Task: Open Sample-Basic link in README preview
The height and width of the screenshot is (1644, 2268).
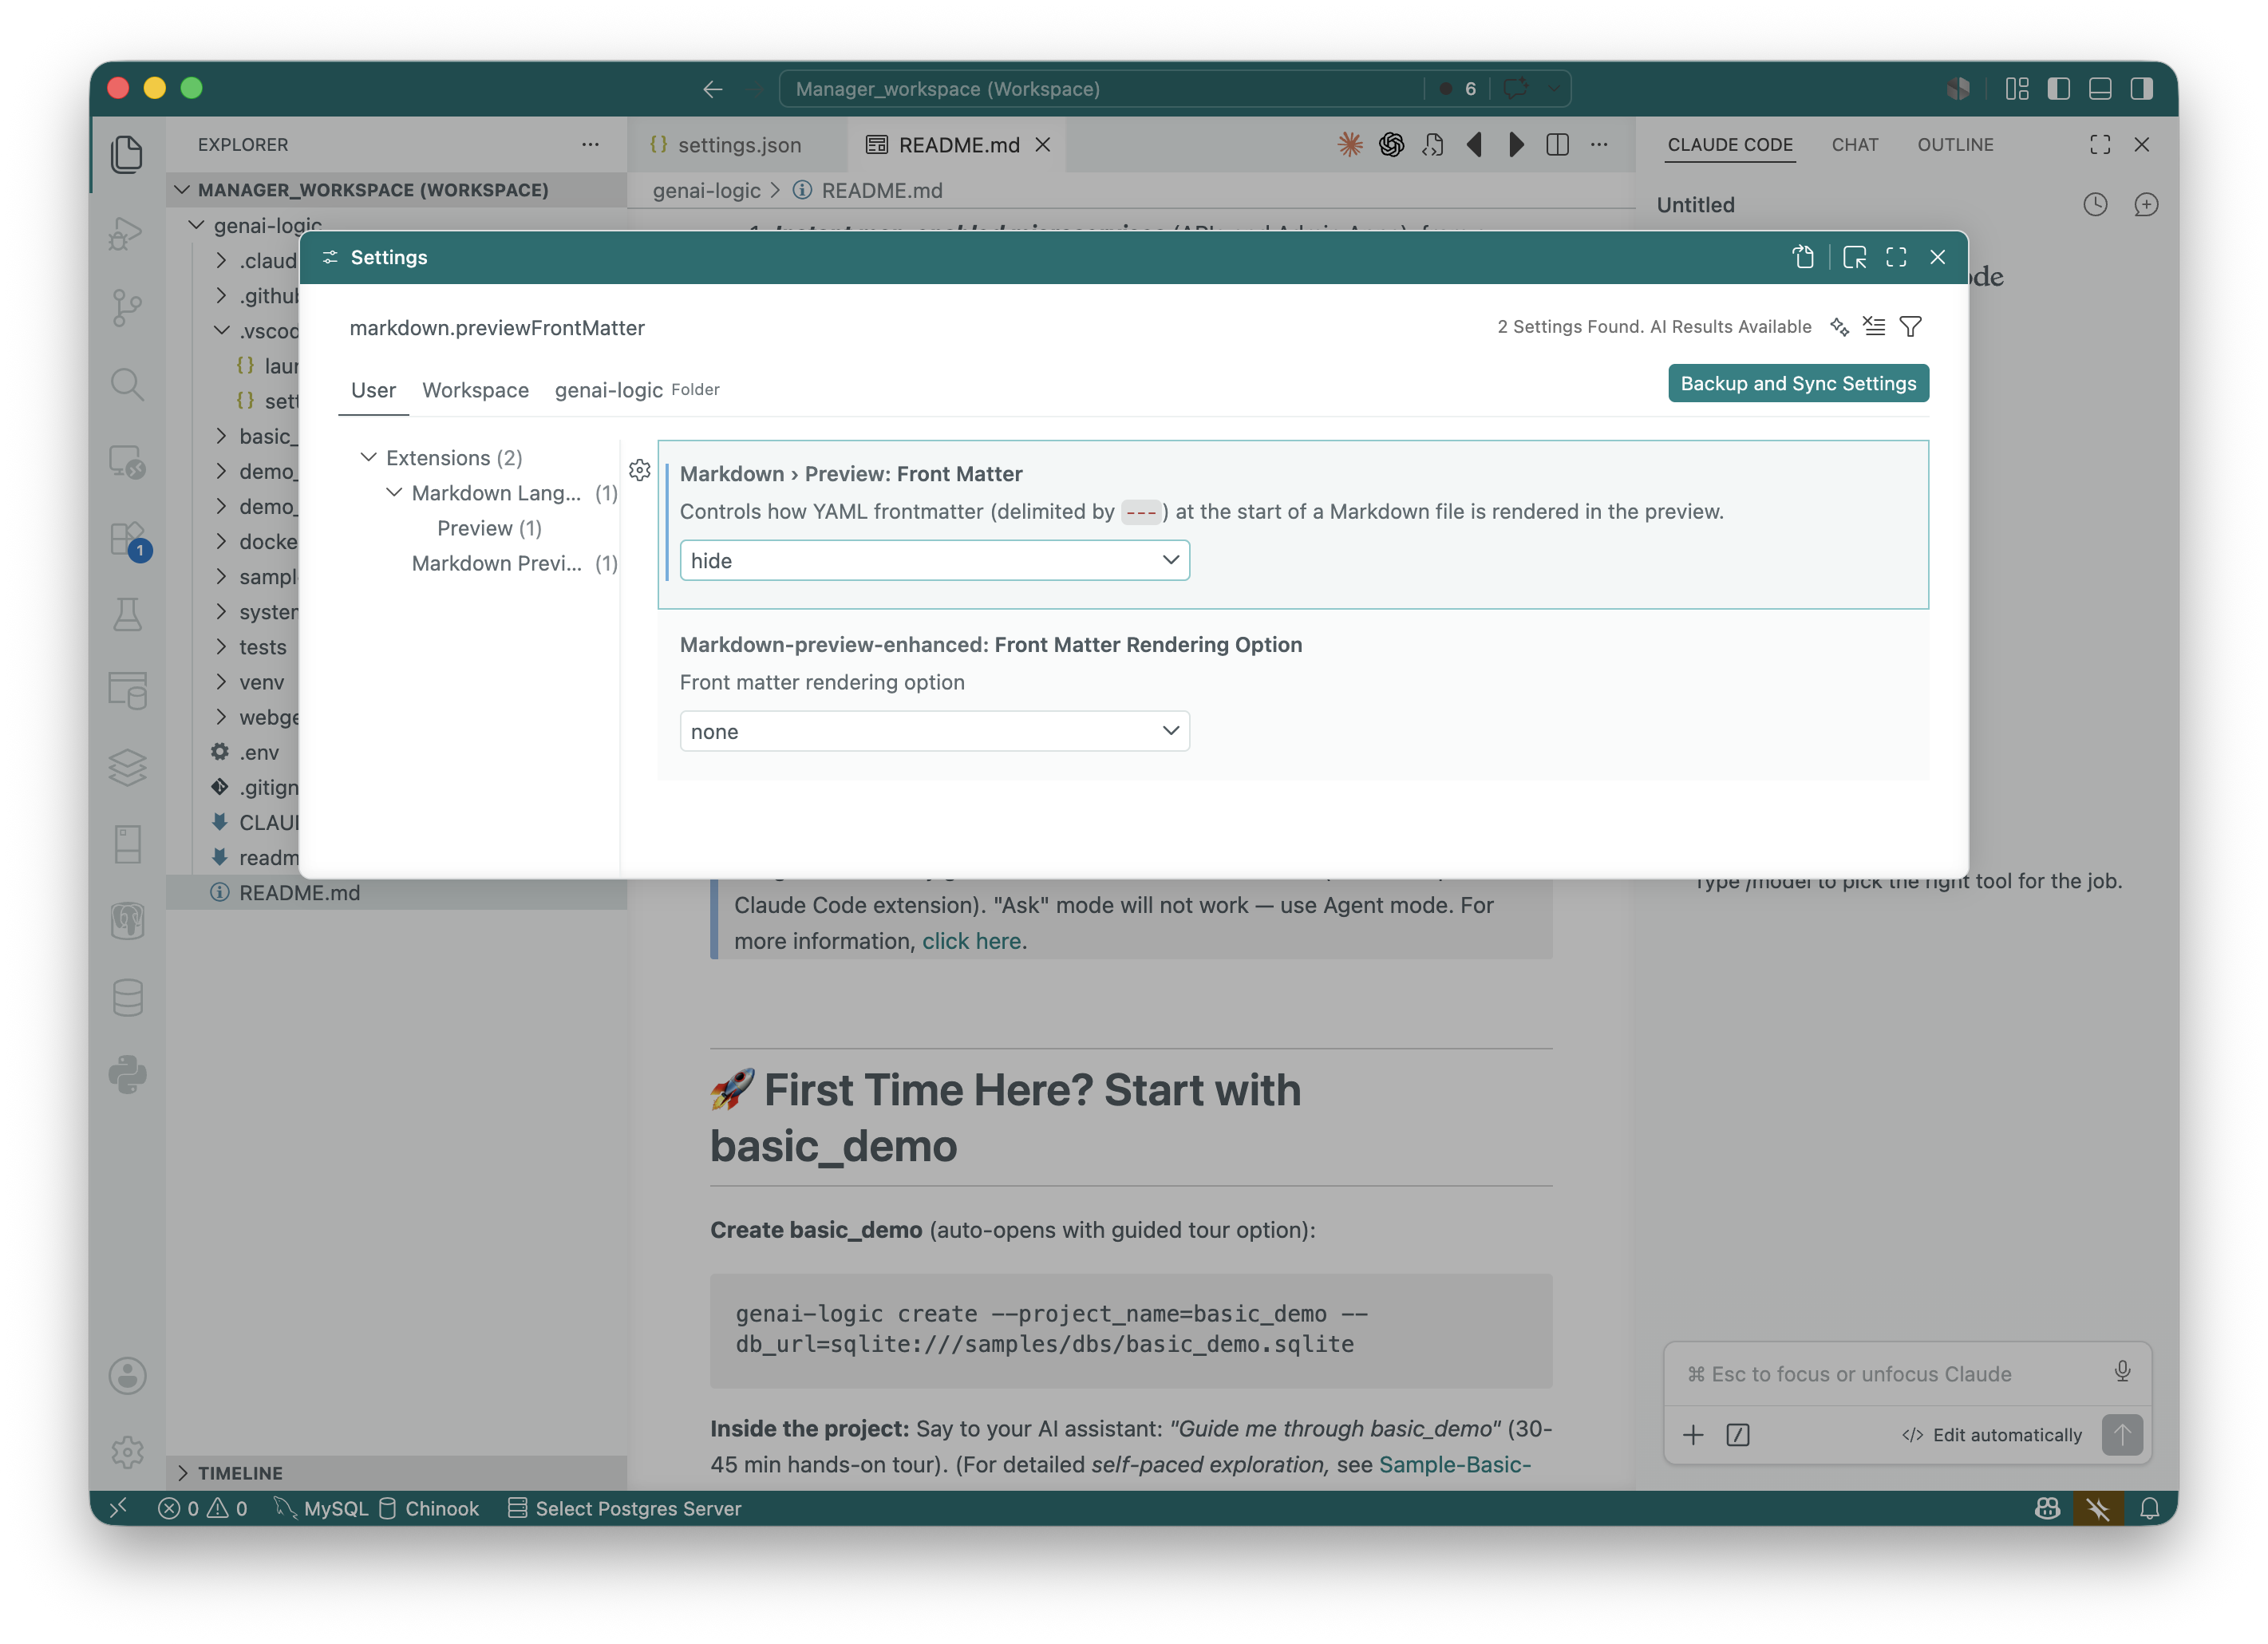Action: tap(1454, 1464)
